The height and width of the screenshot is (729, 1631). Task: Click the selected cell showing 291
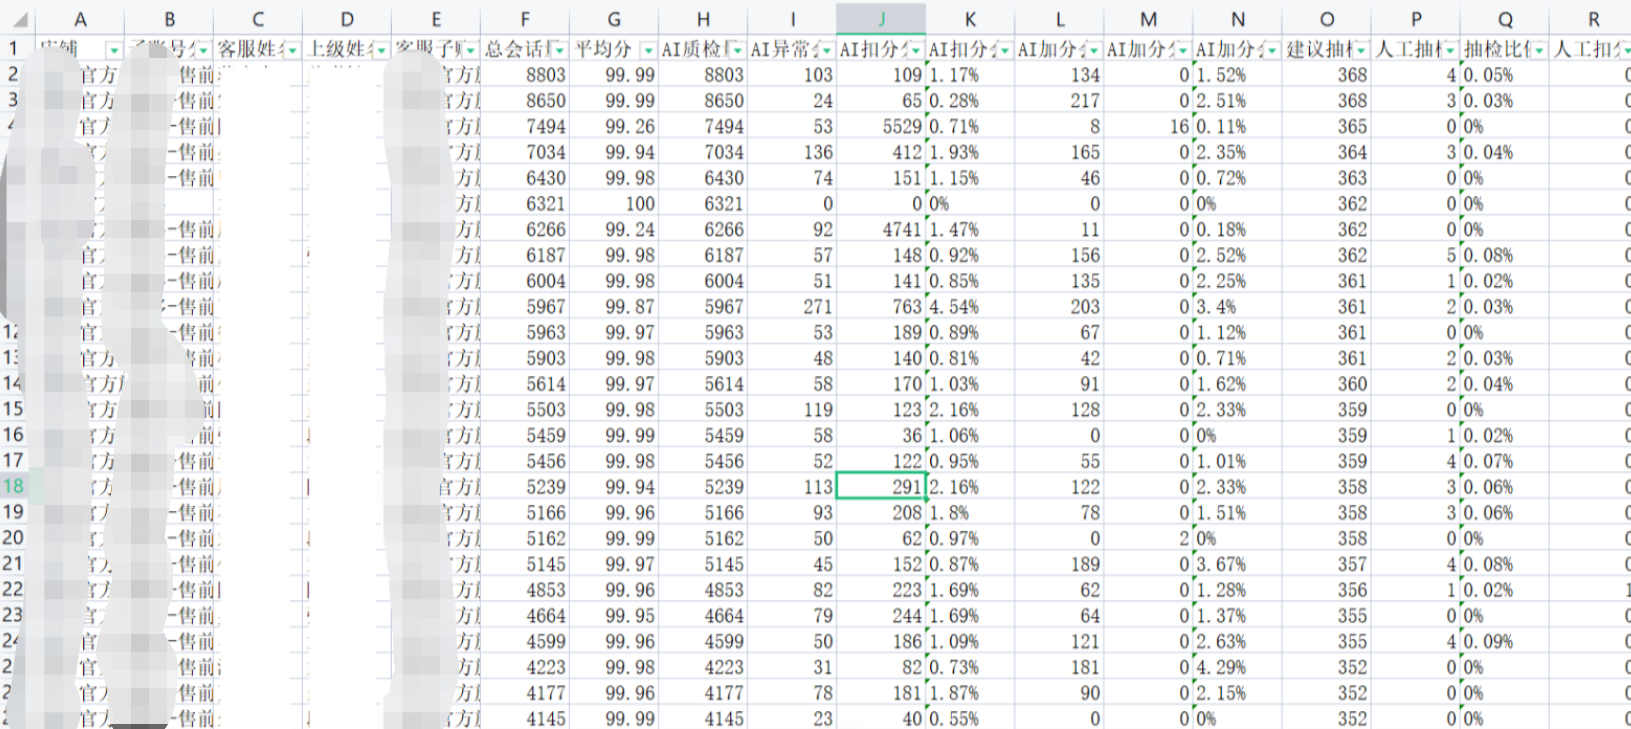[x=881, y=486]
